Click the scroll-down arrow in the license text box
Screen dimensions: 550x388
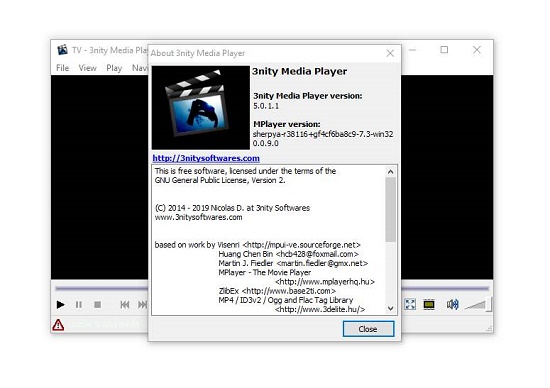(390, 308)
